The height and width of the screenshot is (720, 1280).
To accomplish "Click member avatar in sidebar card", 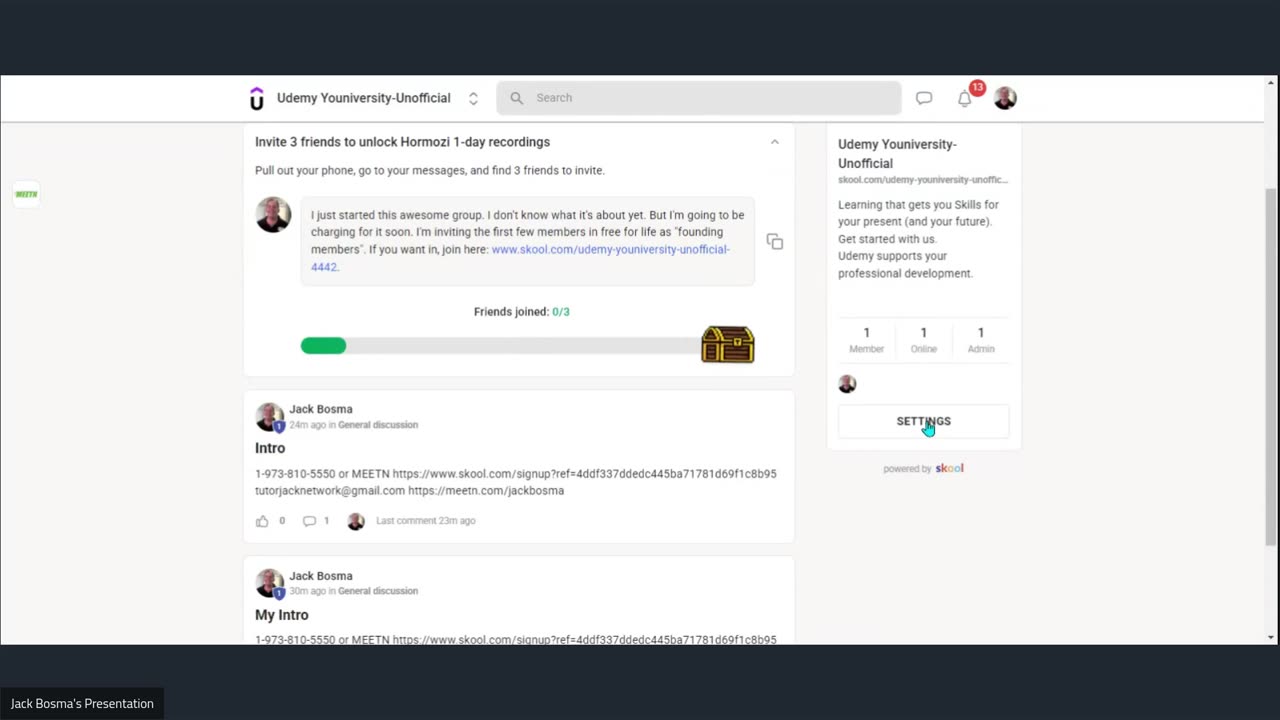I will click(847, 384).
